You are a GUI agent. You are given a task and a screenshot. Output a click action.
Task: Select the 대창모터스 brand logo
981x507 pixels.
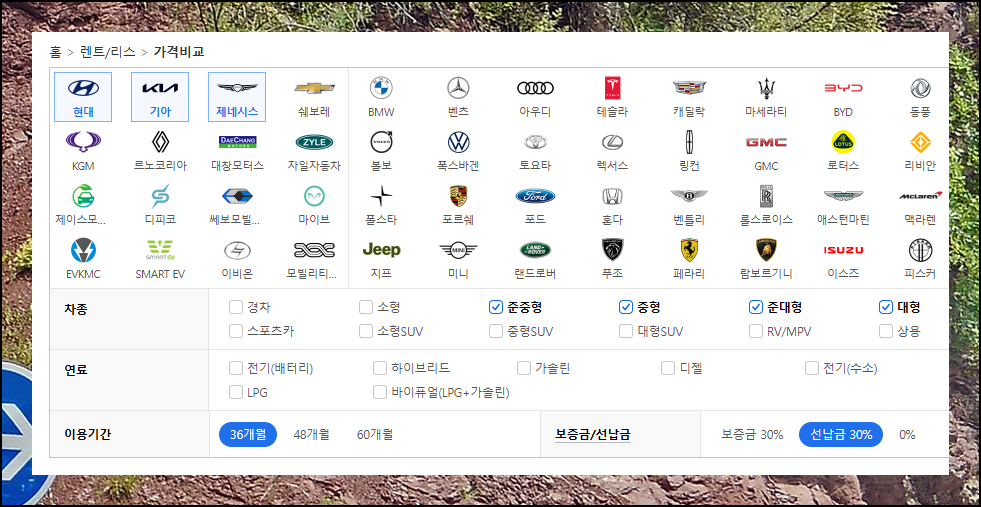(x=237, y=142)
